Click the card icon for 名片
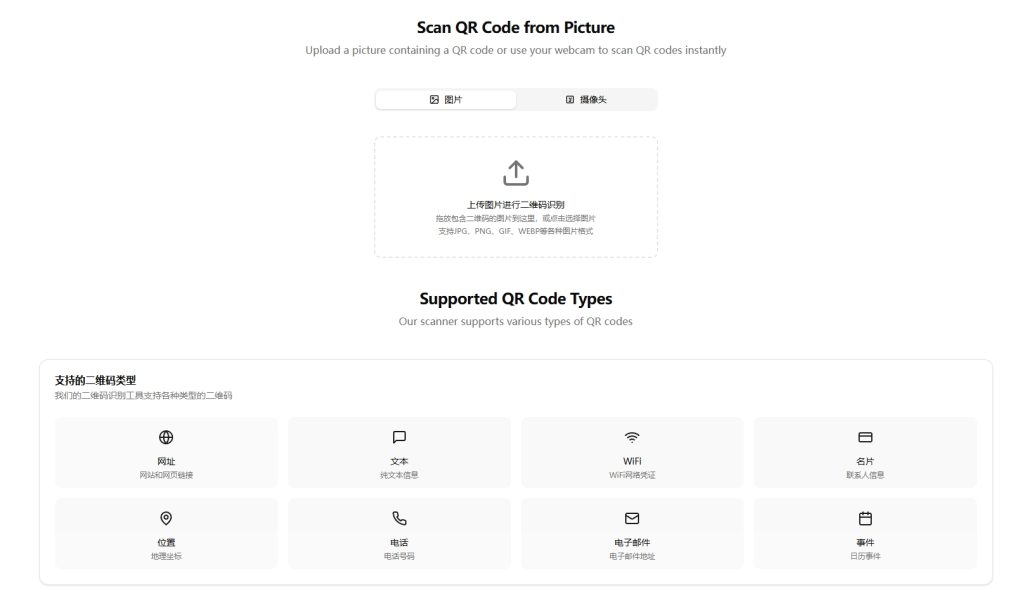Viewport: 1024px width, 597px height. [865, 437]
